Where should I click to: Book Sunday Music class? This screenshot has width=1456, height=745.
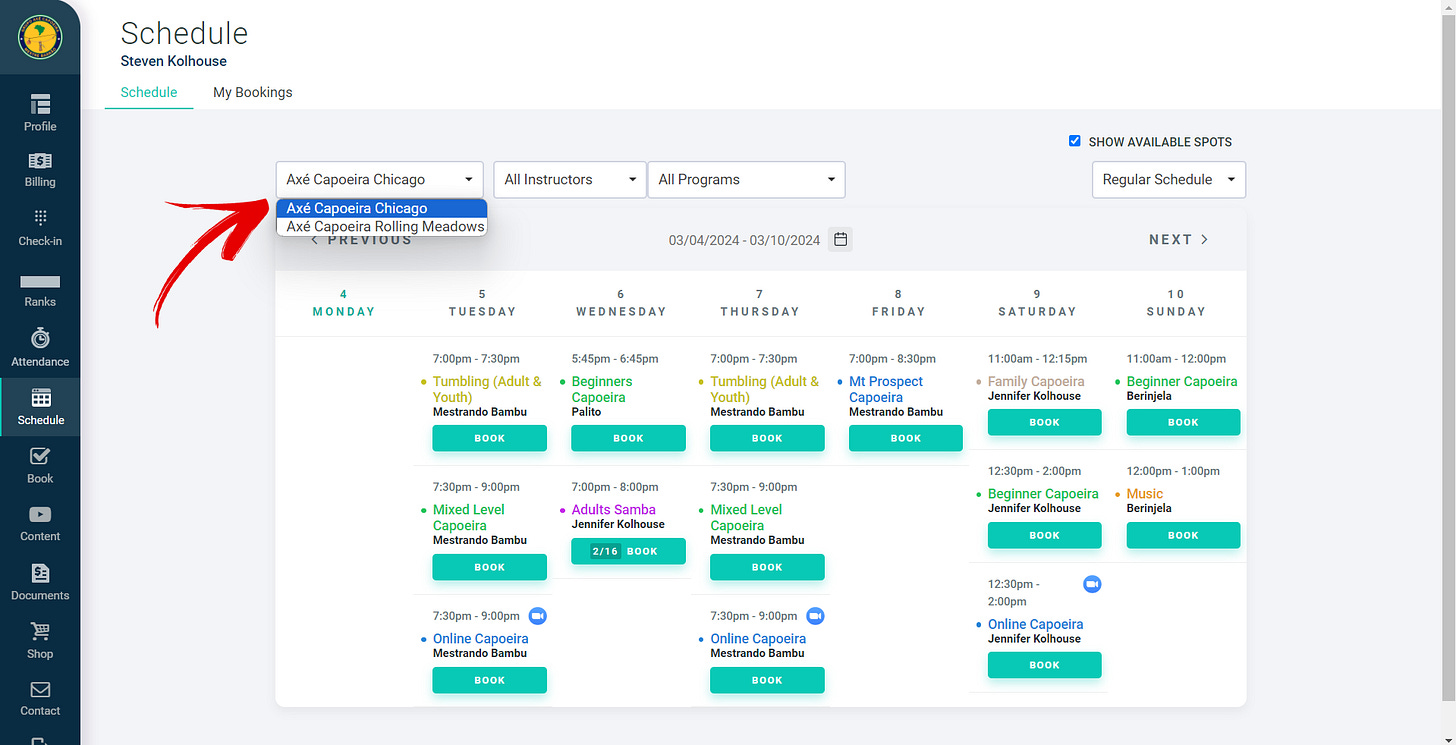click(1184, 535)
